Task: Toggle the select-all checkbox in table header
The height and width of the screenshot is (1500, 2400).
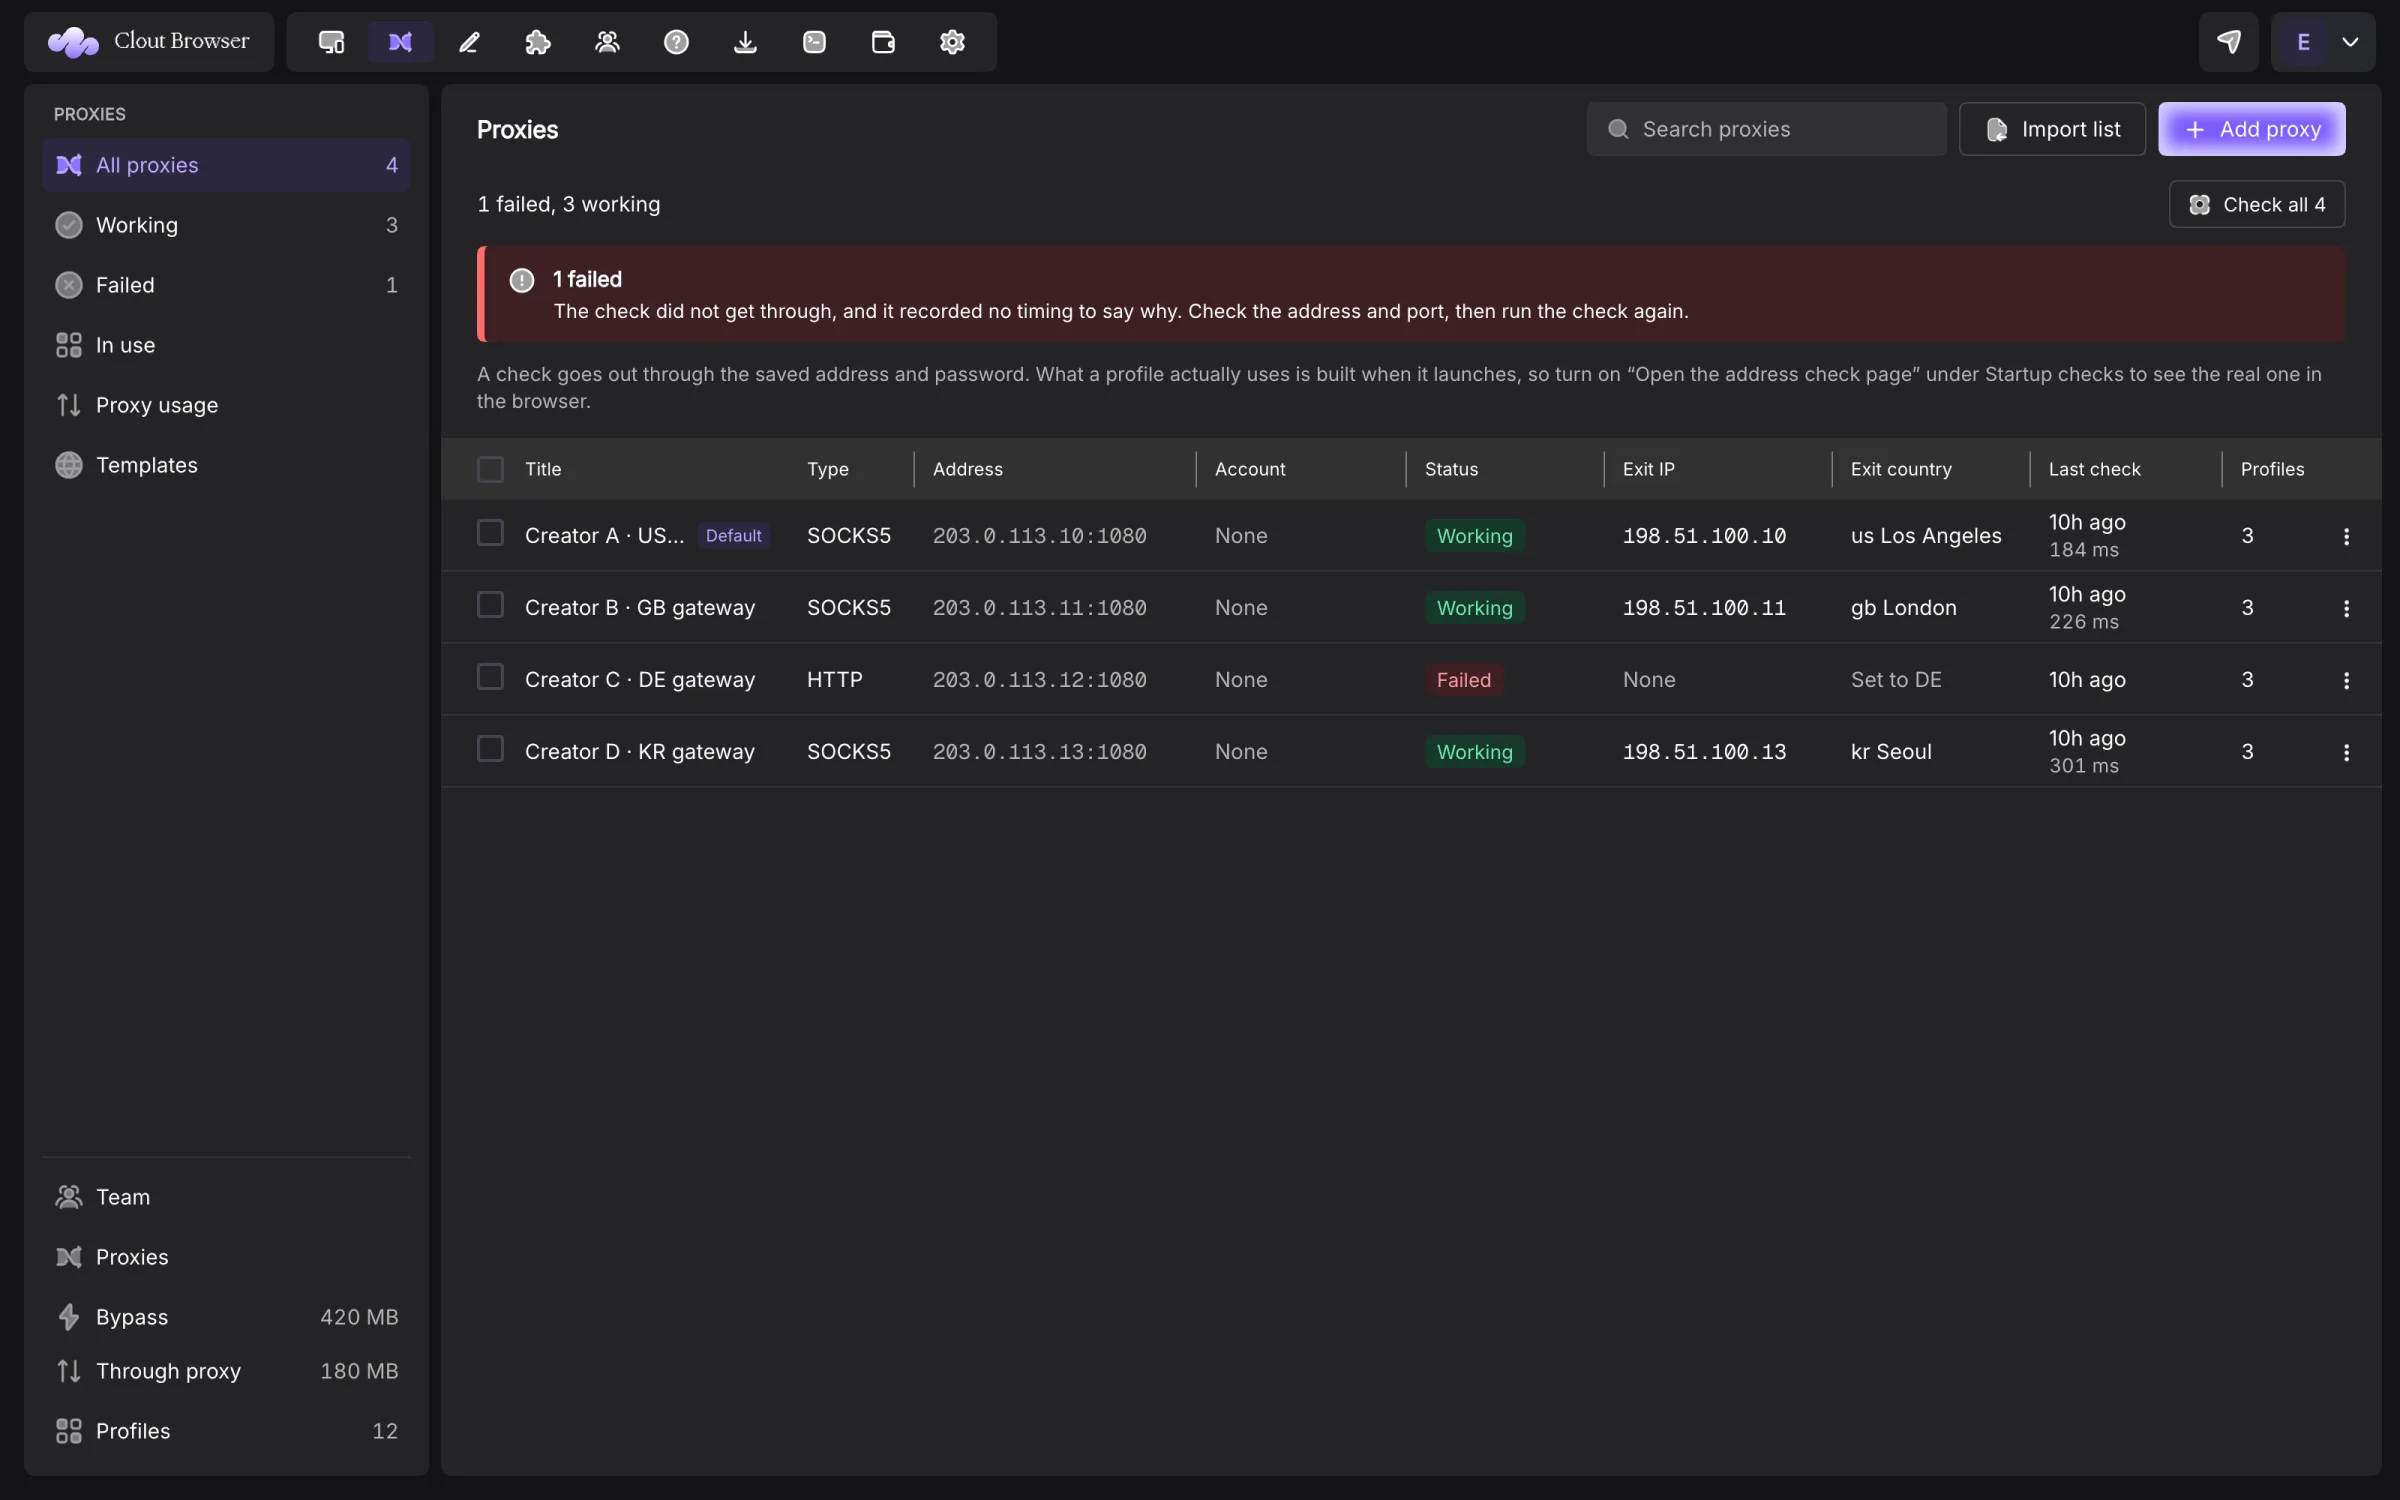Action: (490, 469)
